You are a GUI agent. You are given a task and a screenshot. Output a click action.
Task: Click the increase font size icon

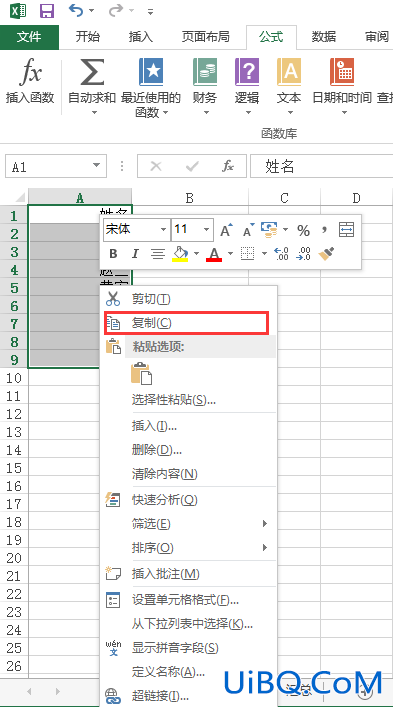[226, 230]
